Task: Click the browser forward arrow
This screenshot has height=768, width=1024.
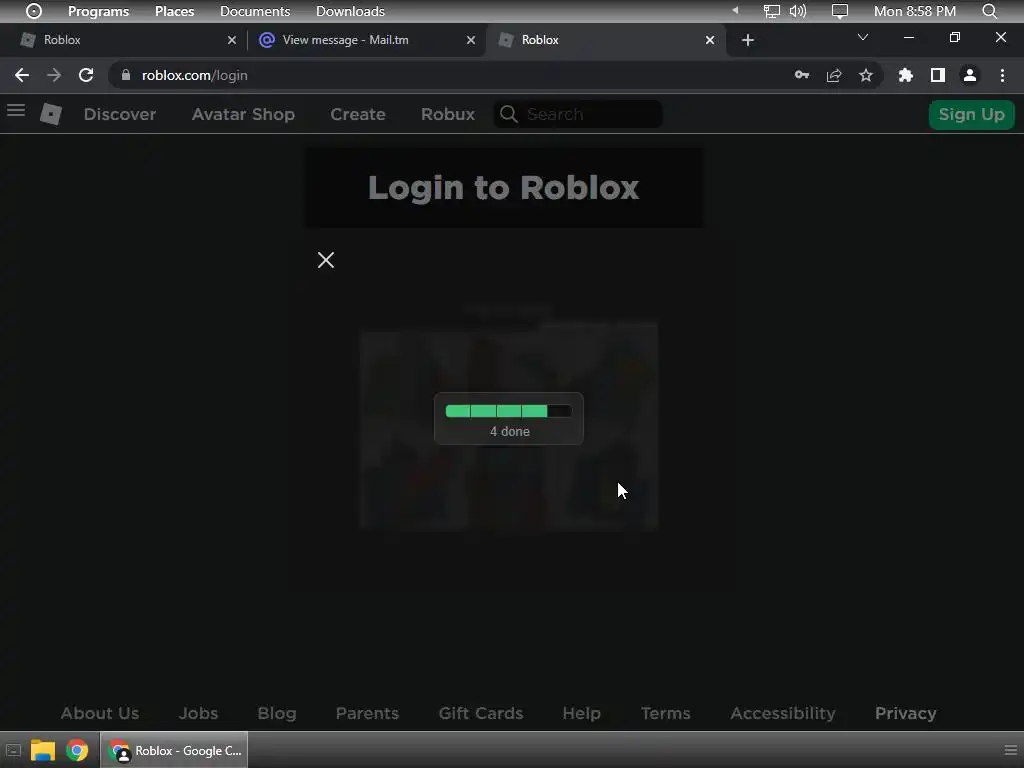Action: (54, 75)
